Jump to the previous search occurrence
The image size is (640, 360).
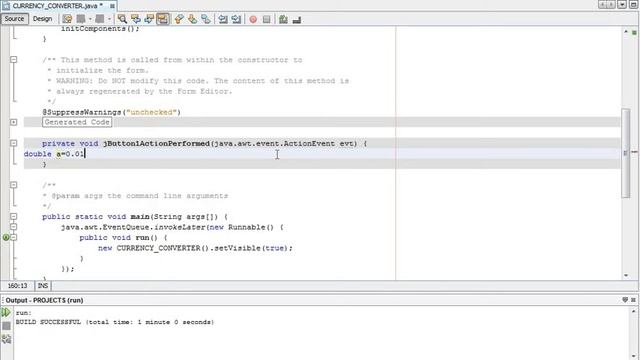coord(136,19)
